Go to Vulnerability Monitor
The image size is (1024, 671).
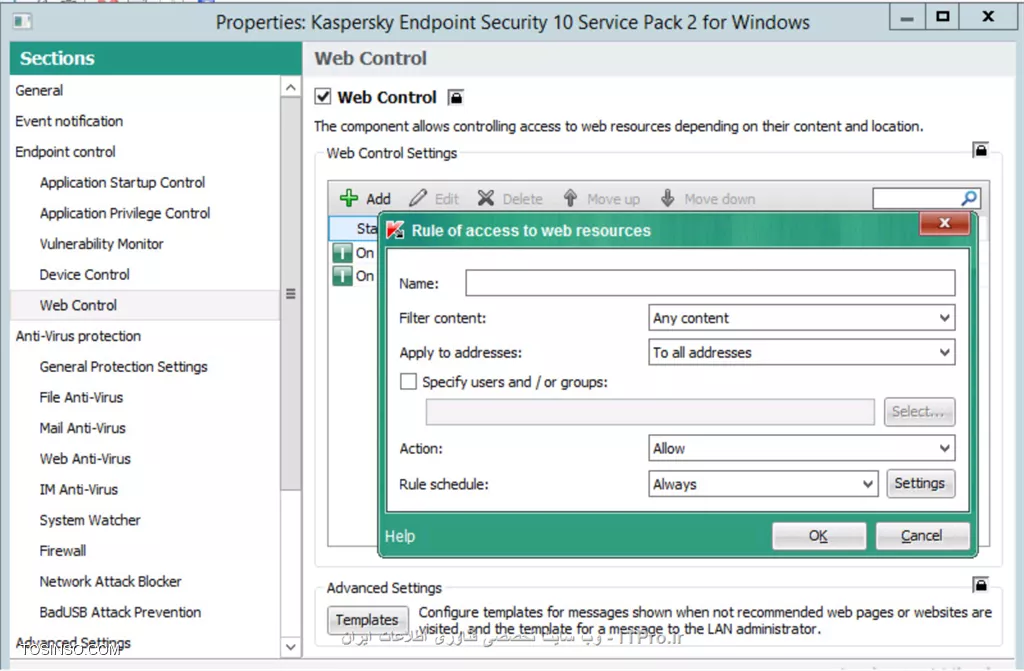pos(101,244)
